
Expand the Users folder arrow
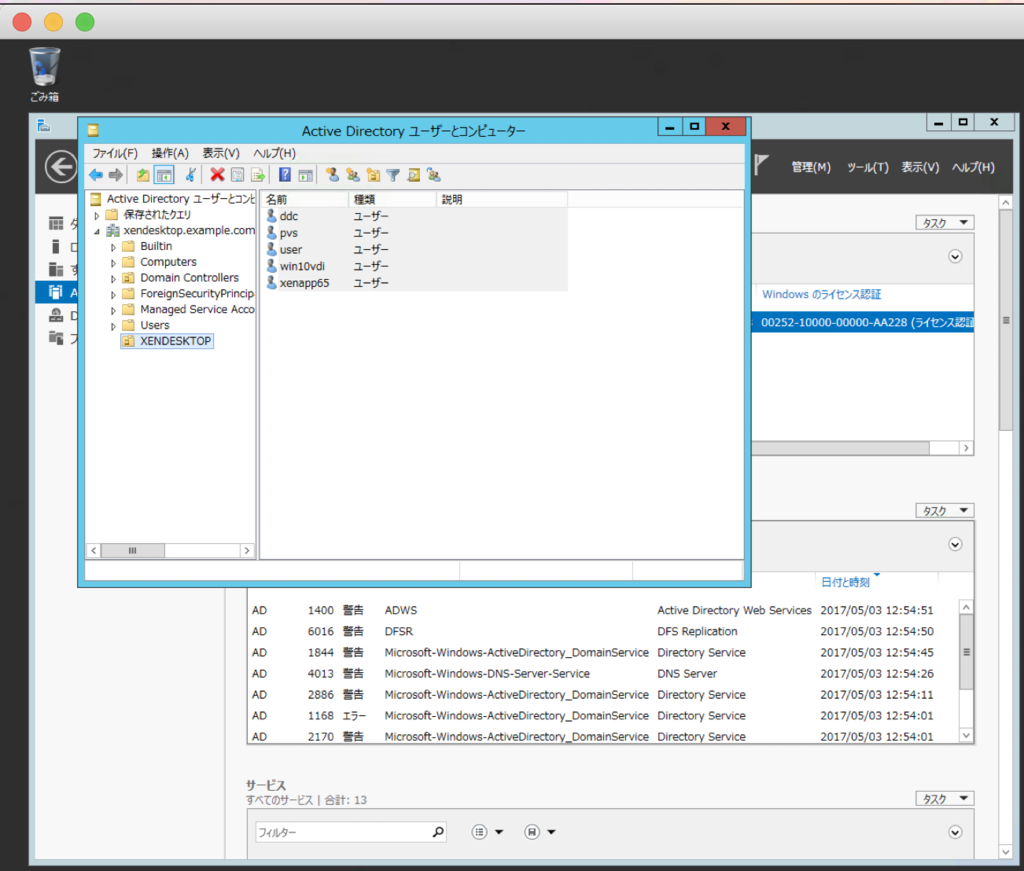[x=113, y=326]
